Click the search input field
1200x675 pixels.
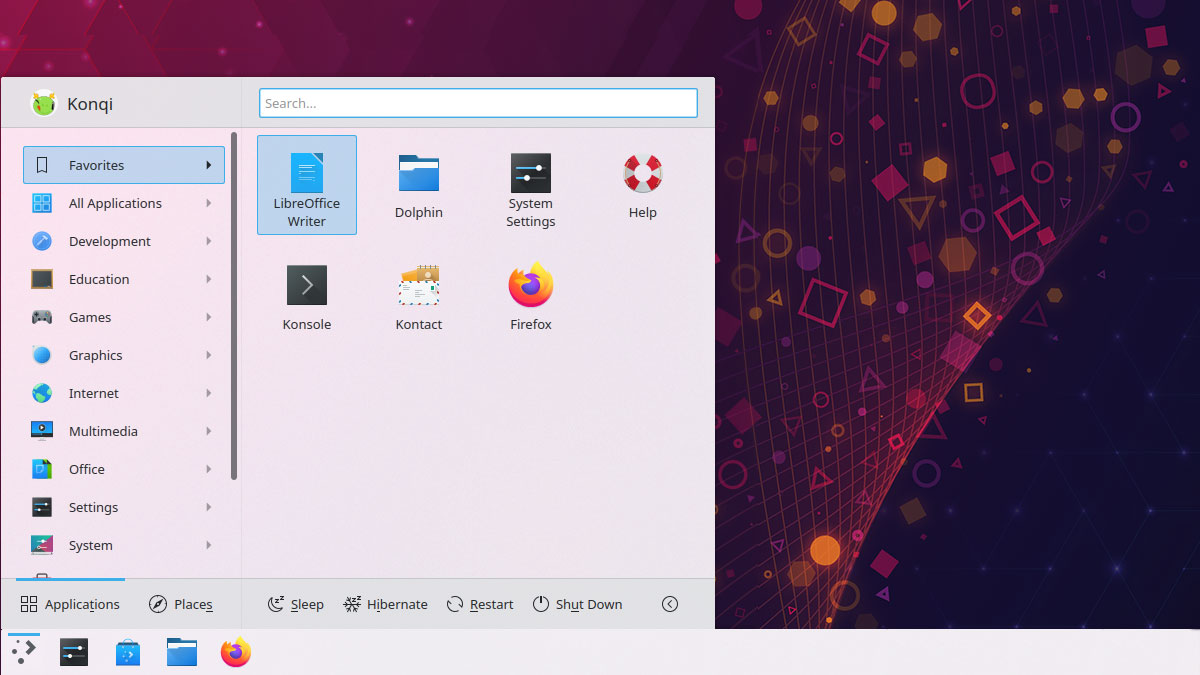[478, 103]
